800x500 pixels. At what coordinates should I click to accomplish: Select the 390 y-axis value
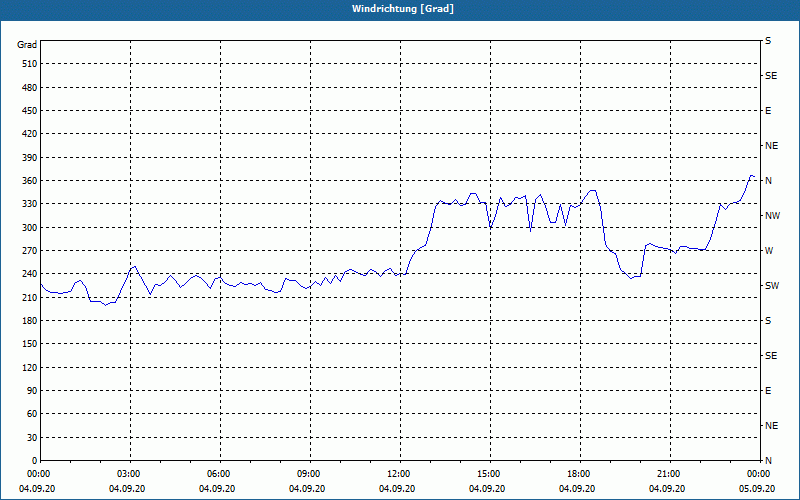coord(30,157)
